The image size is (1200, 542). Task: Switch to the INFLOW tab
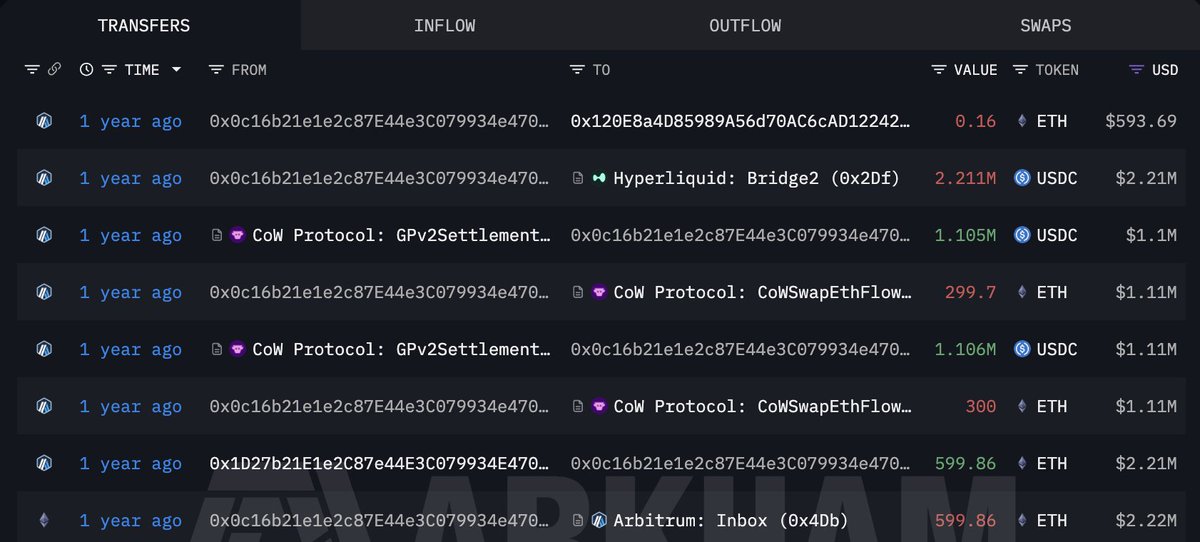click(444, 25)
